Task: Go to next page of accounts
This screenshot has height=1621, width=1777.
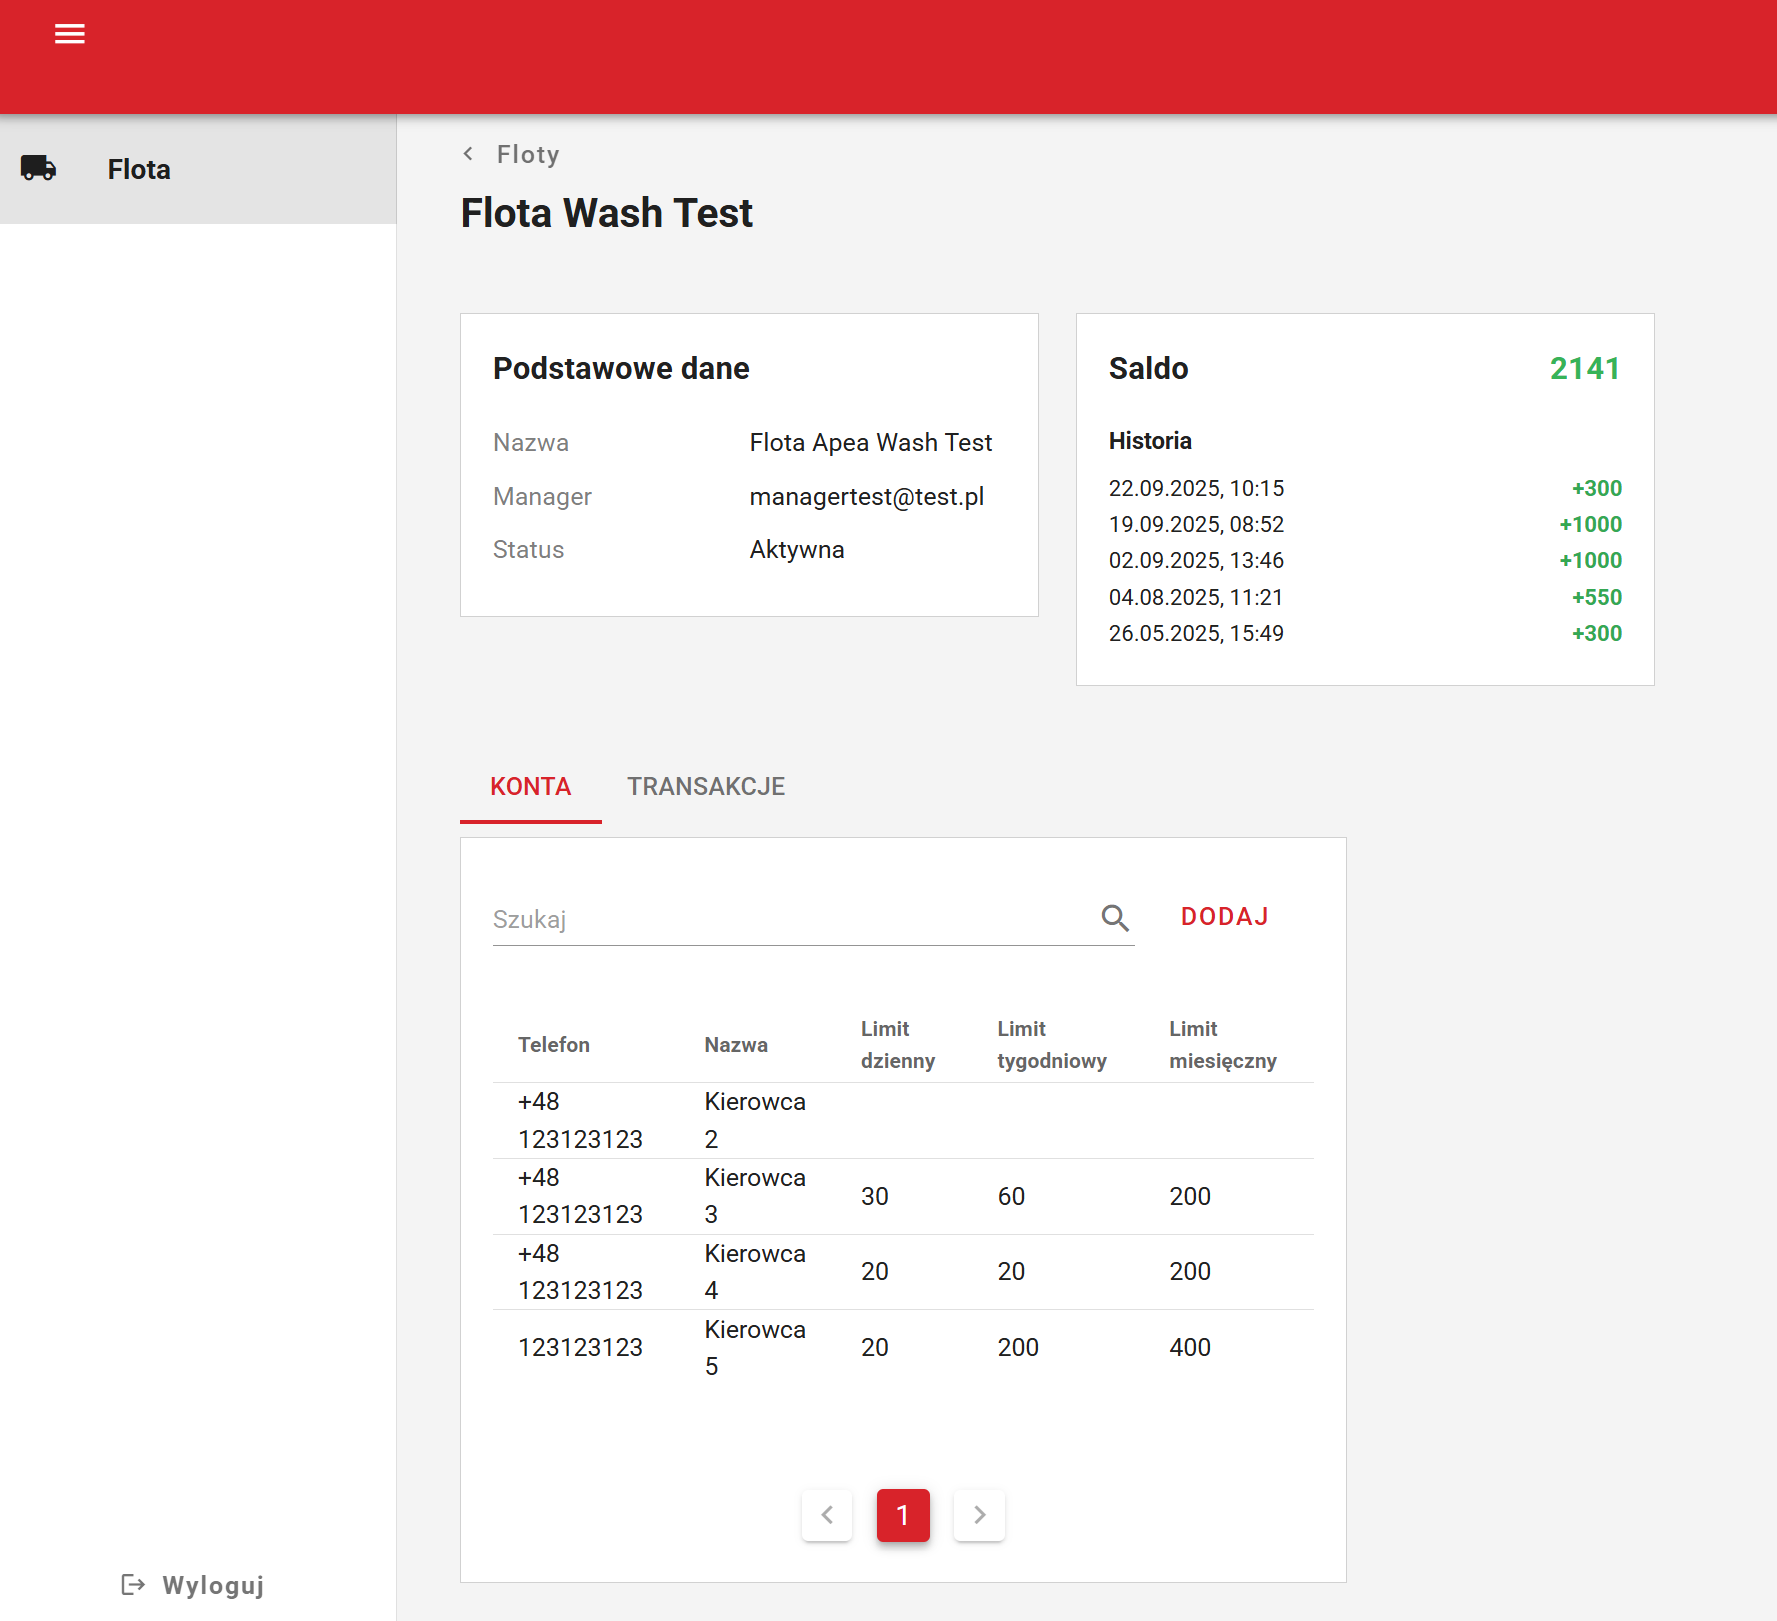Action: click(979, 1515)
